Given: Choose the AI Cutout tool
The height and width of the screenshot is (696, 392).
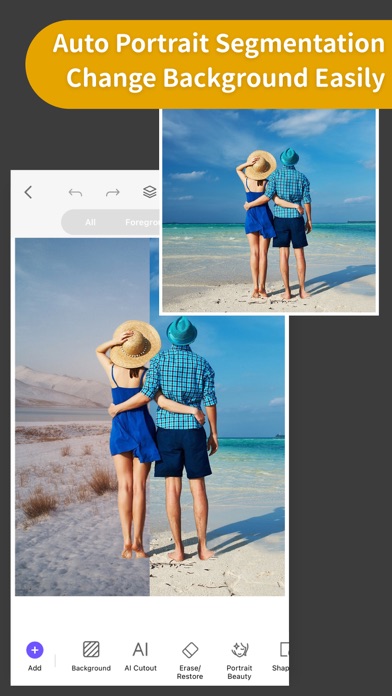Looking at the screenshot, I should point(140,655).
